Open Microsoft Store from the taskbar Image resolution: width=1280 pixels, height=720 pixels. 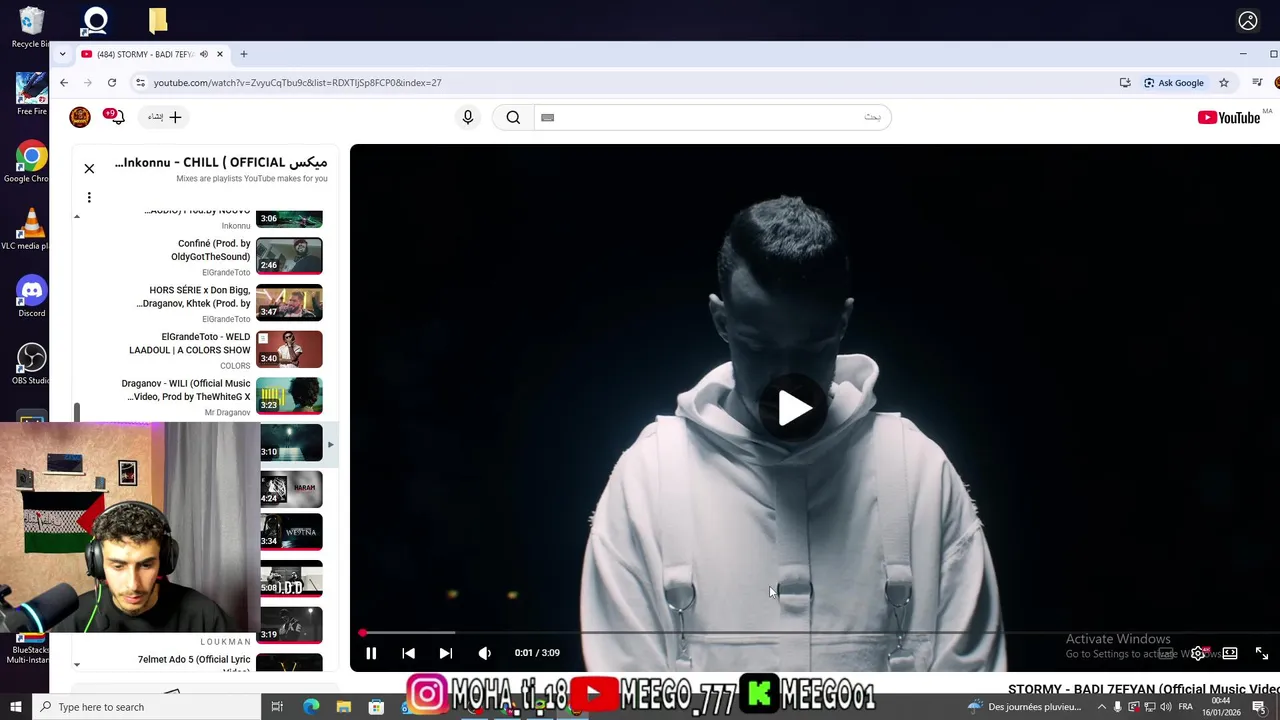(376, 707)
